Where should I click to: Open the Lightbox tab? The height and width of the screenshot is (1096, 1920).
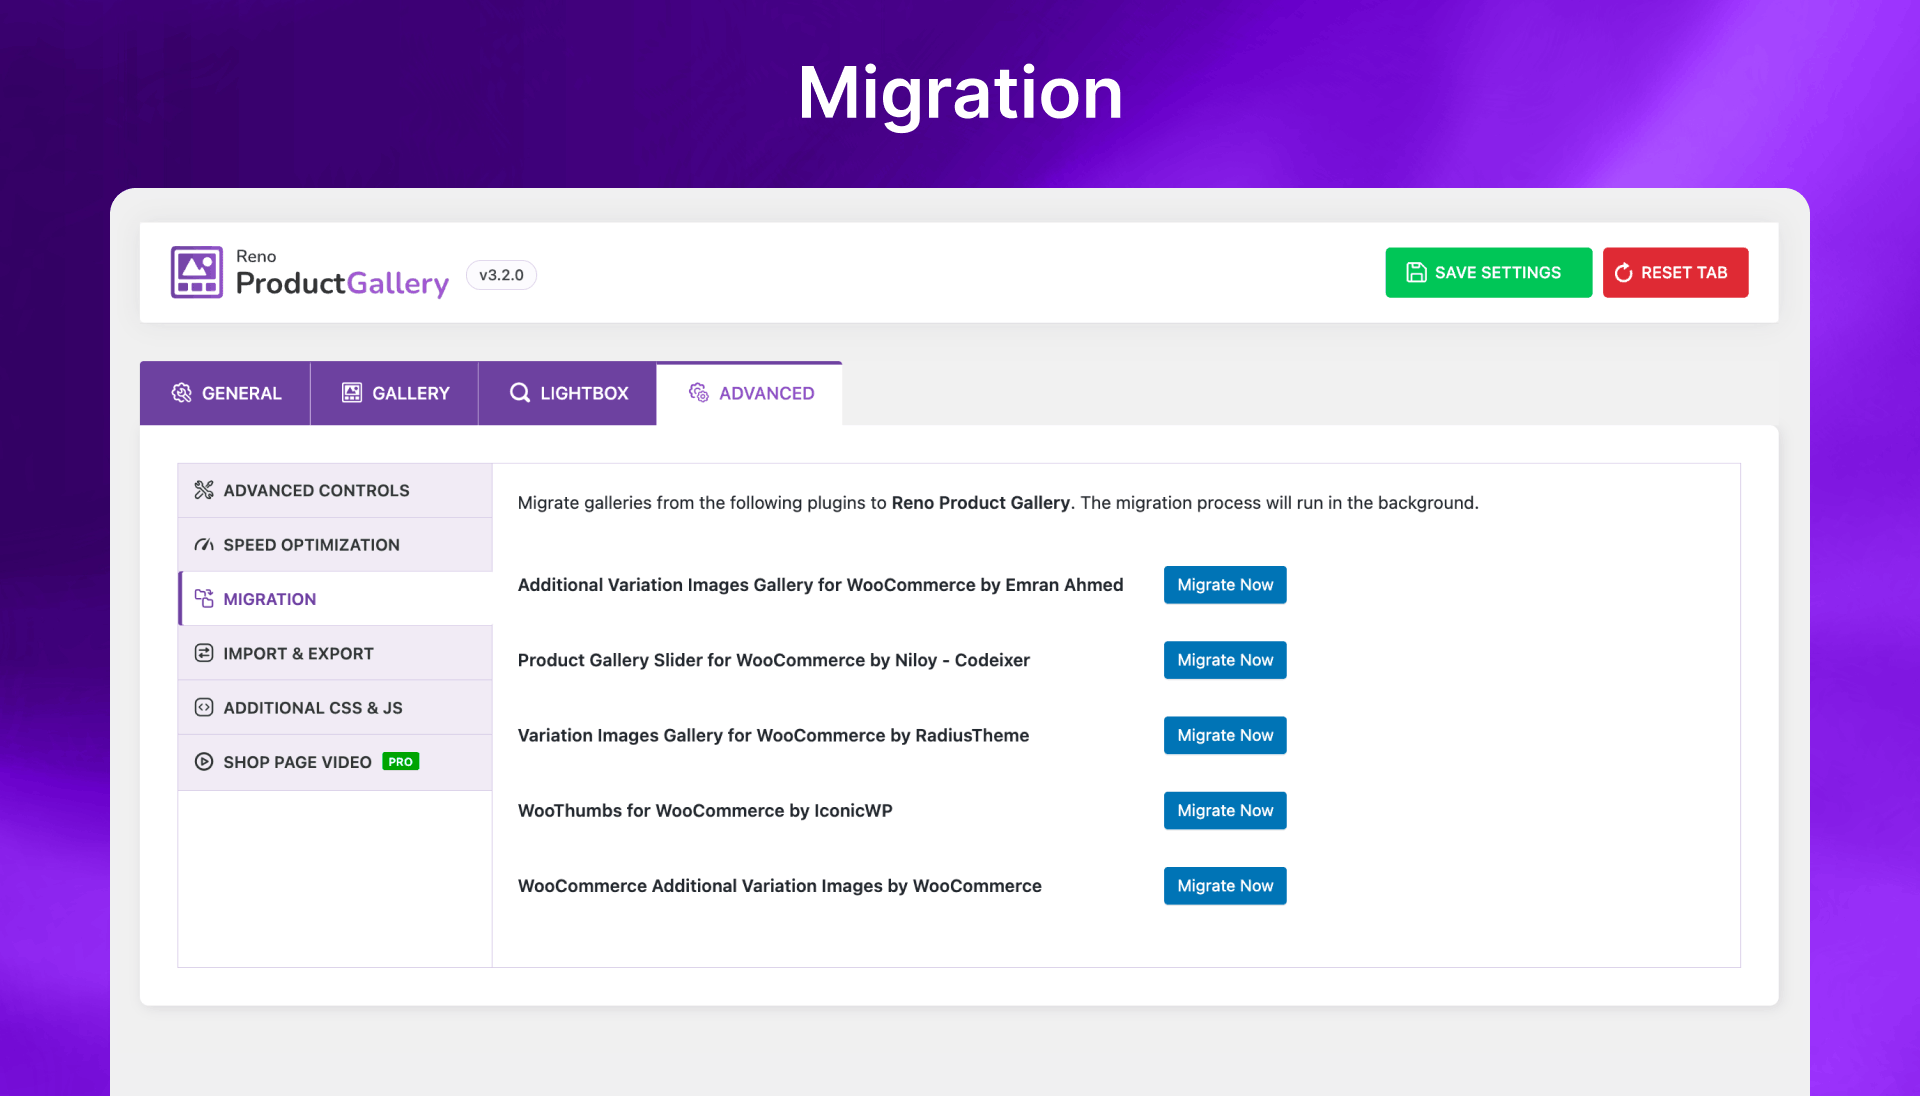(568, 393)
